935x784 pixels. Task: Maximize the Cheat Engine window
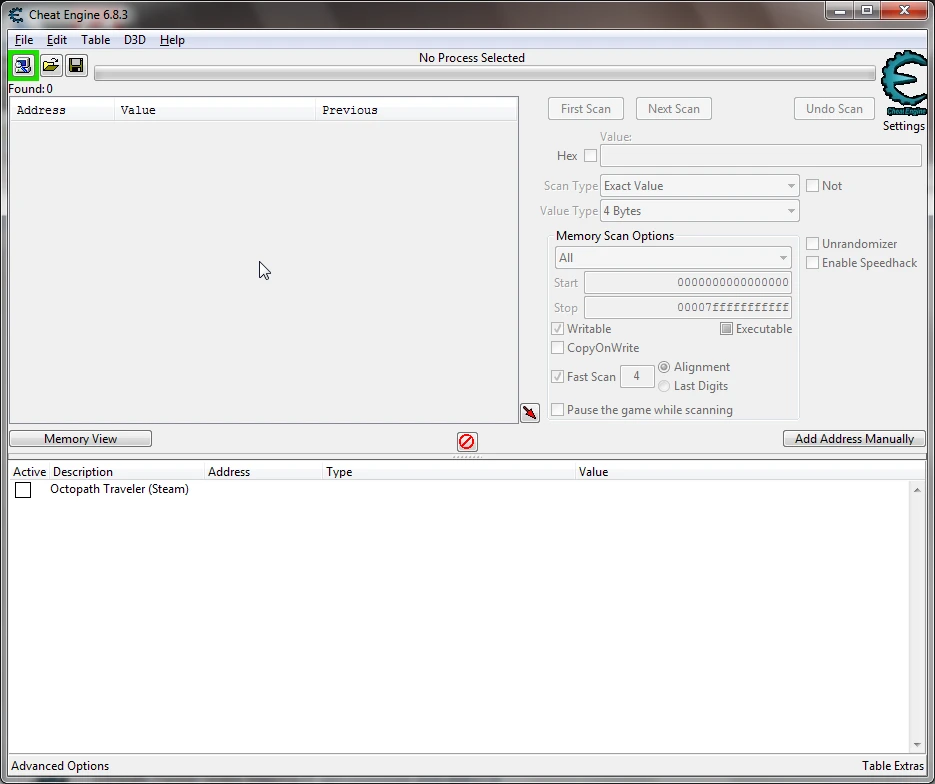(x=867, y=11)
